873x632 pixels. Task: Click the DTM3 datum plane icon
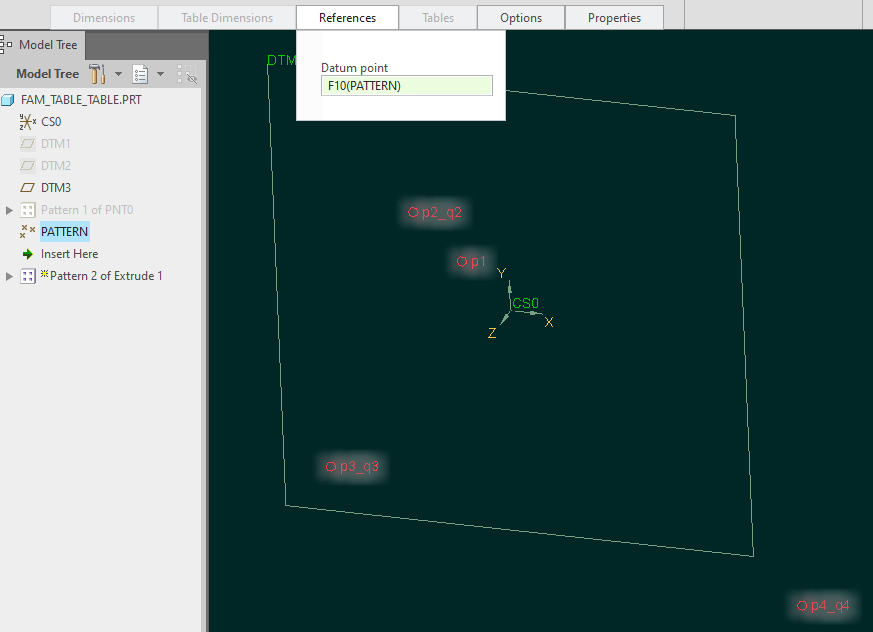click(28, 187)
